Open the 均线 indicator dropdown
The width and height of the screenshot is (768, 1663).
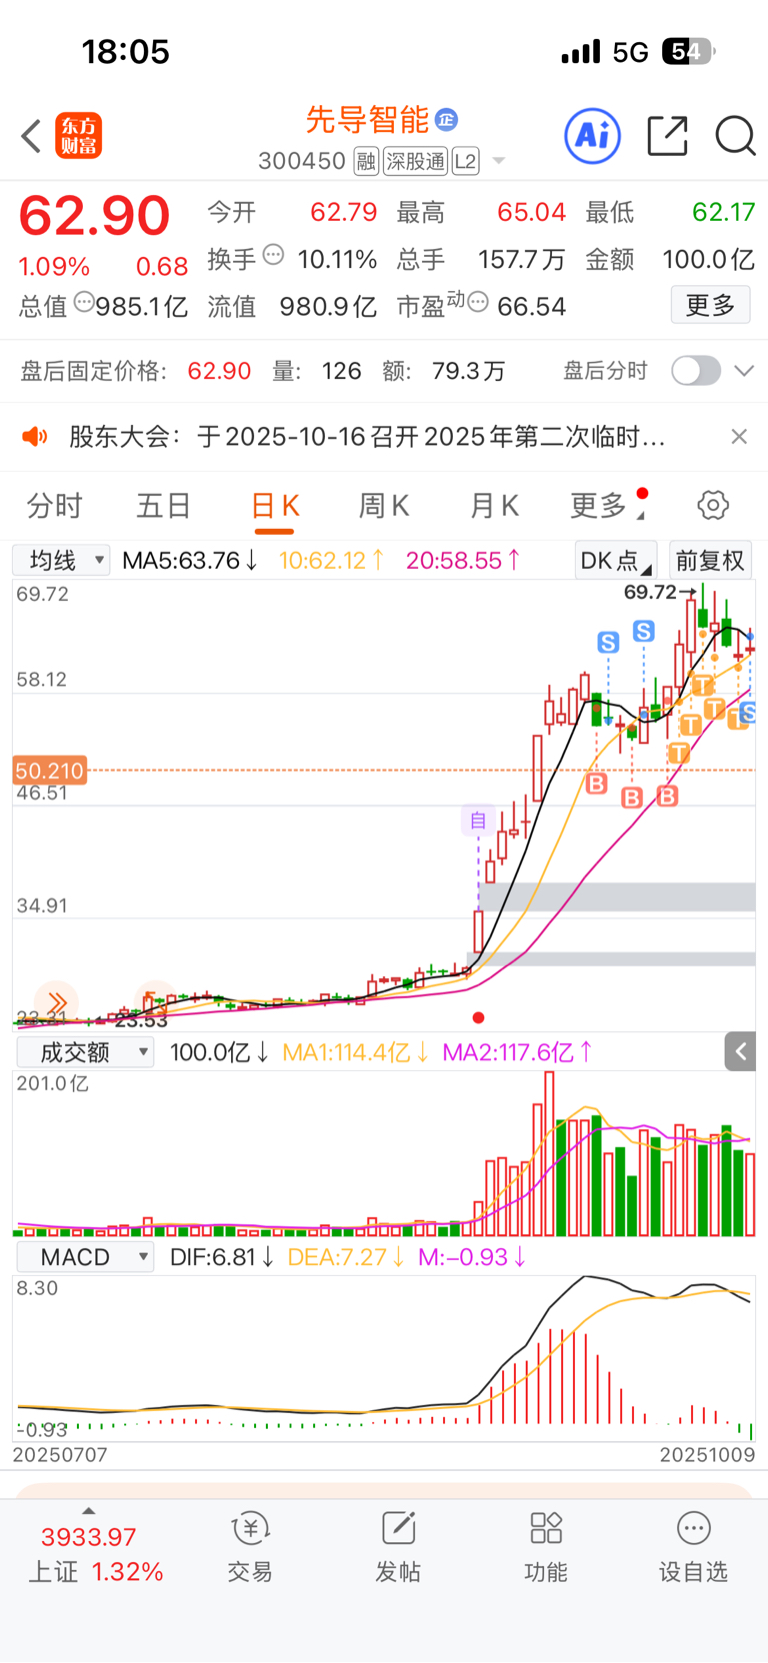point(61,560)
